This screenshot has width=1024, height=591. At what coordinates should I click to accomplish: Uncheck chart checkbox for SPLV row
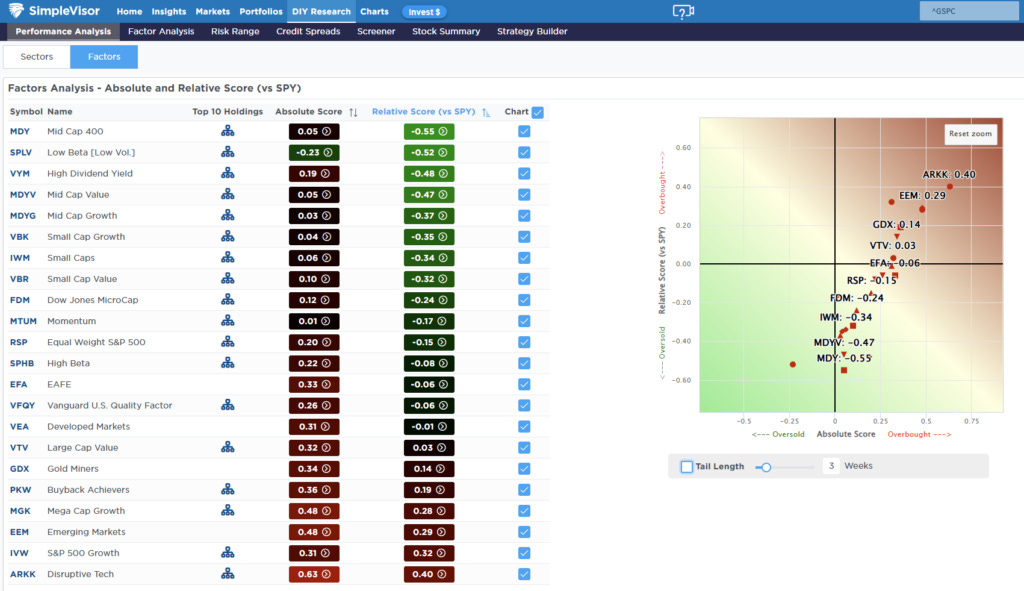(x=524, y=152)
